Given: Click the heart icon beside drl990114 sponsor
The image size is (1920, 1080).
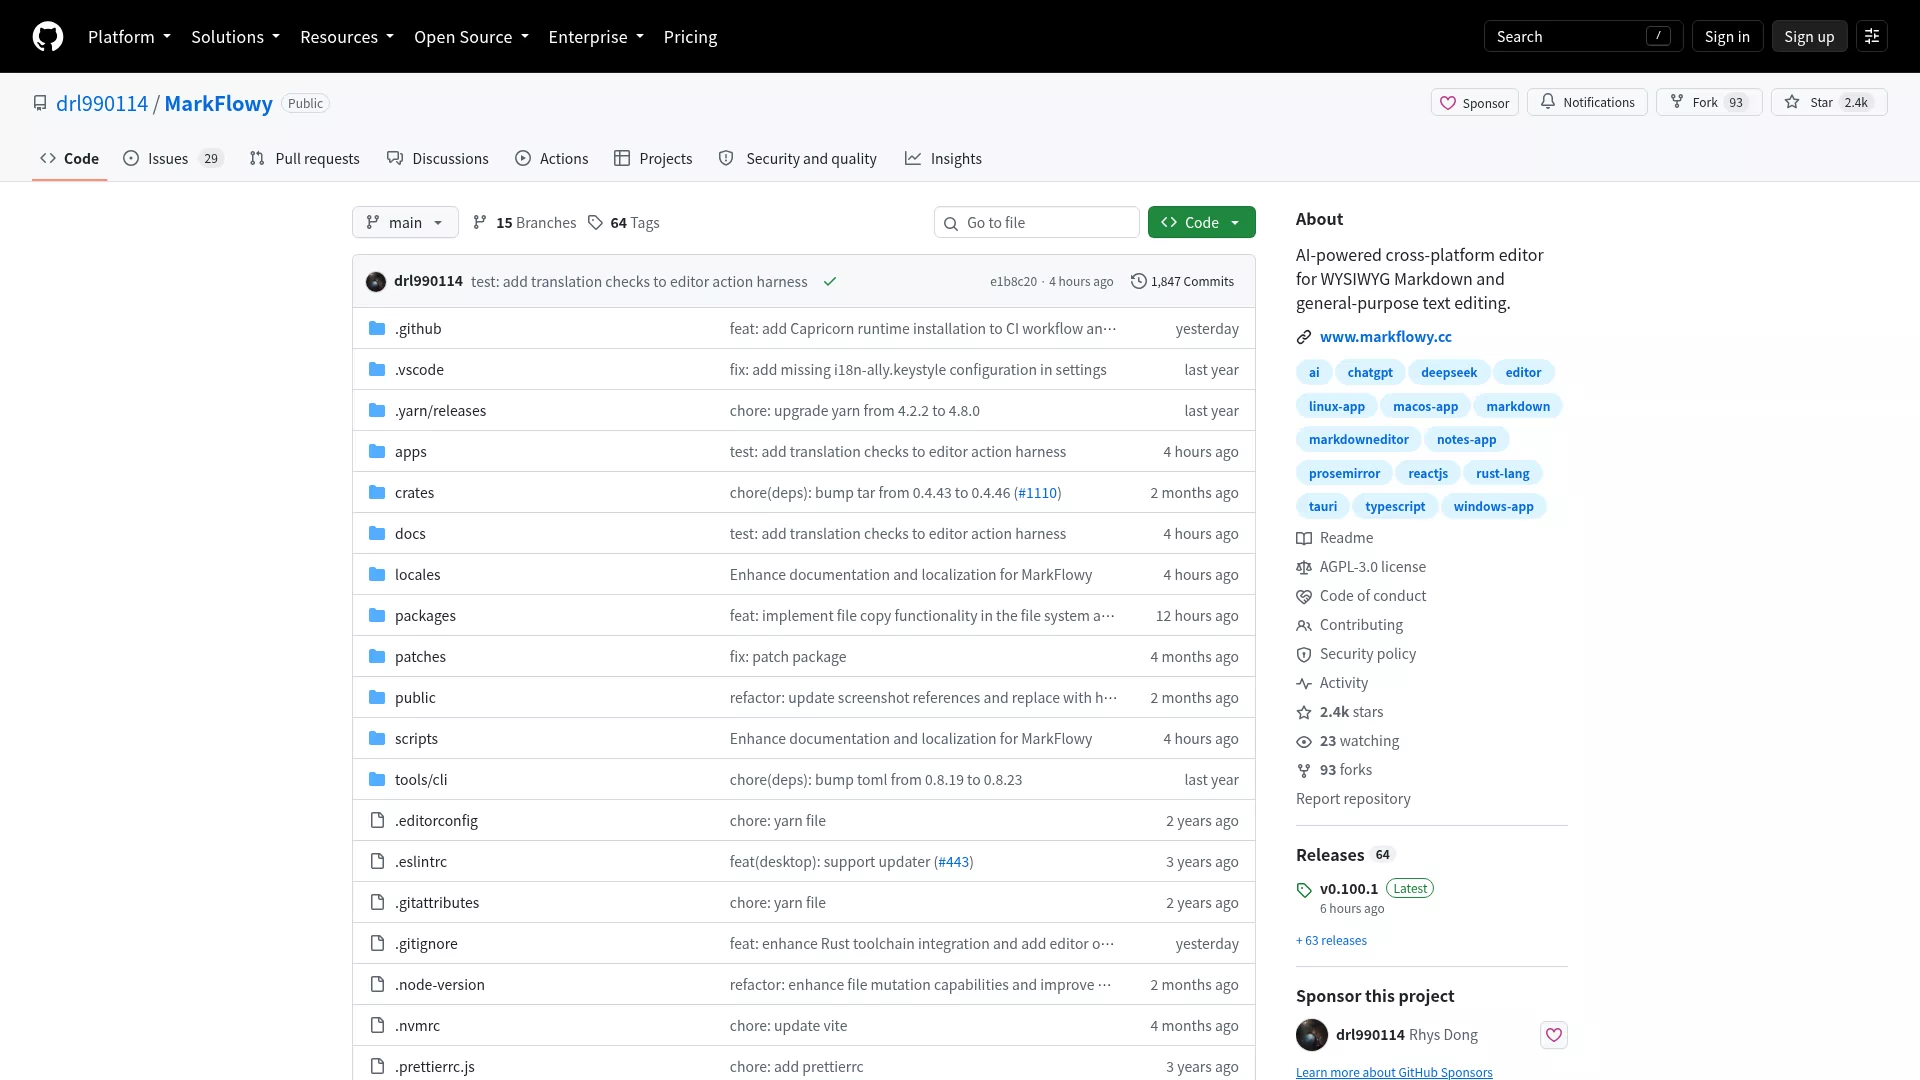Looking at the screenshot, I should pos(1554,1035).
